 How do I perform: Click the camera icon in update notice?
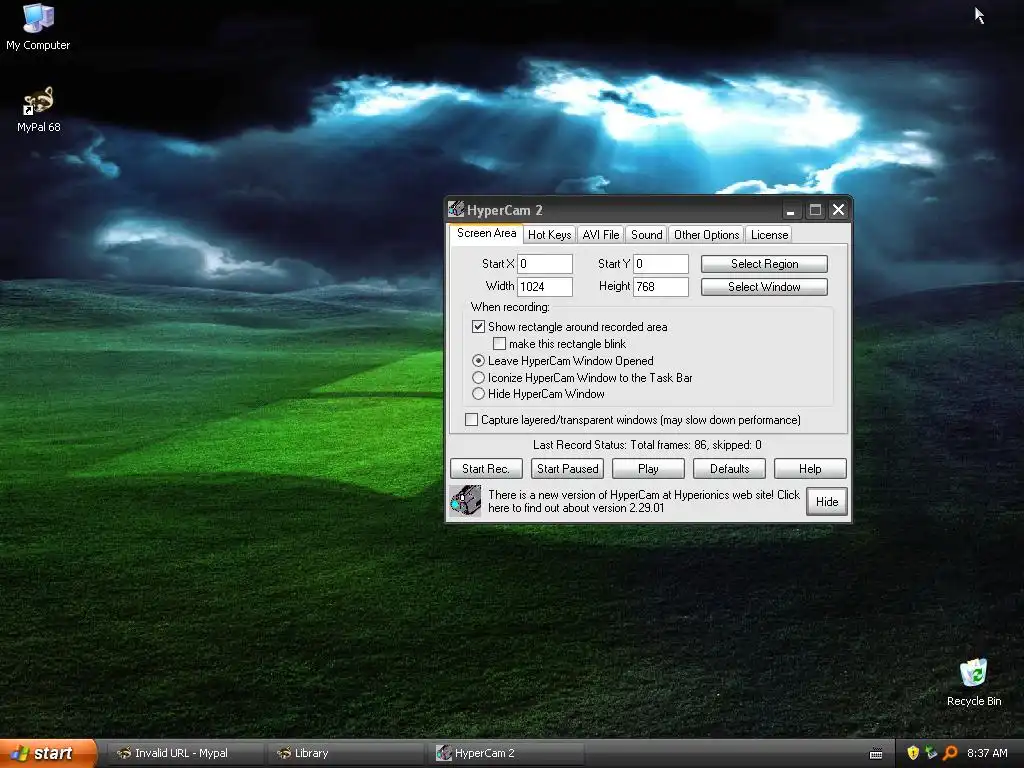click(466, 501)
